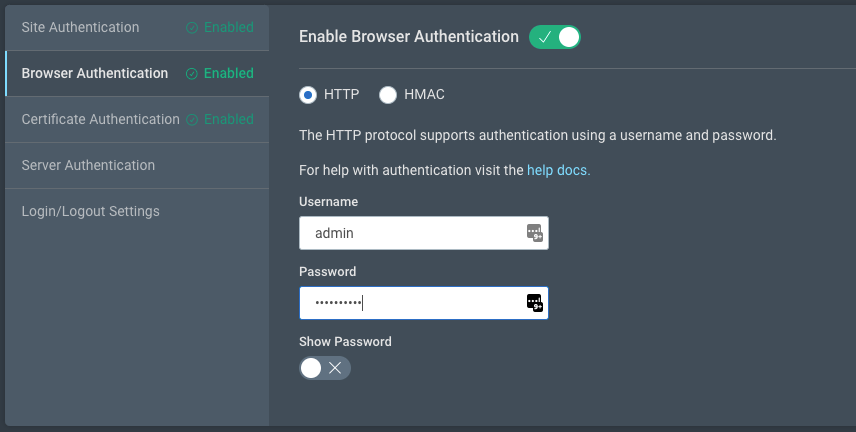This screenshot has height=432, width=856.
Task: Click the password manager icon in Password field
Action: click(535, 303)
